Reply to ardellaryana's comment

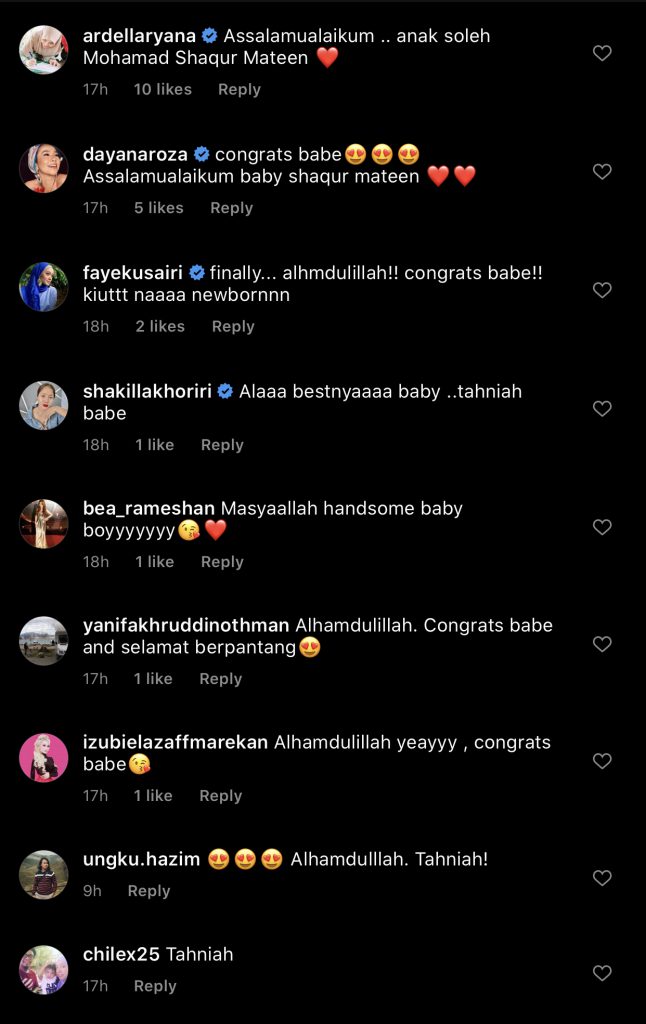239,89
